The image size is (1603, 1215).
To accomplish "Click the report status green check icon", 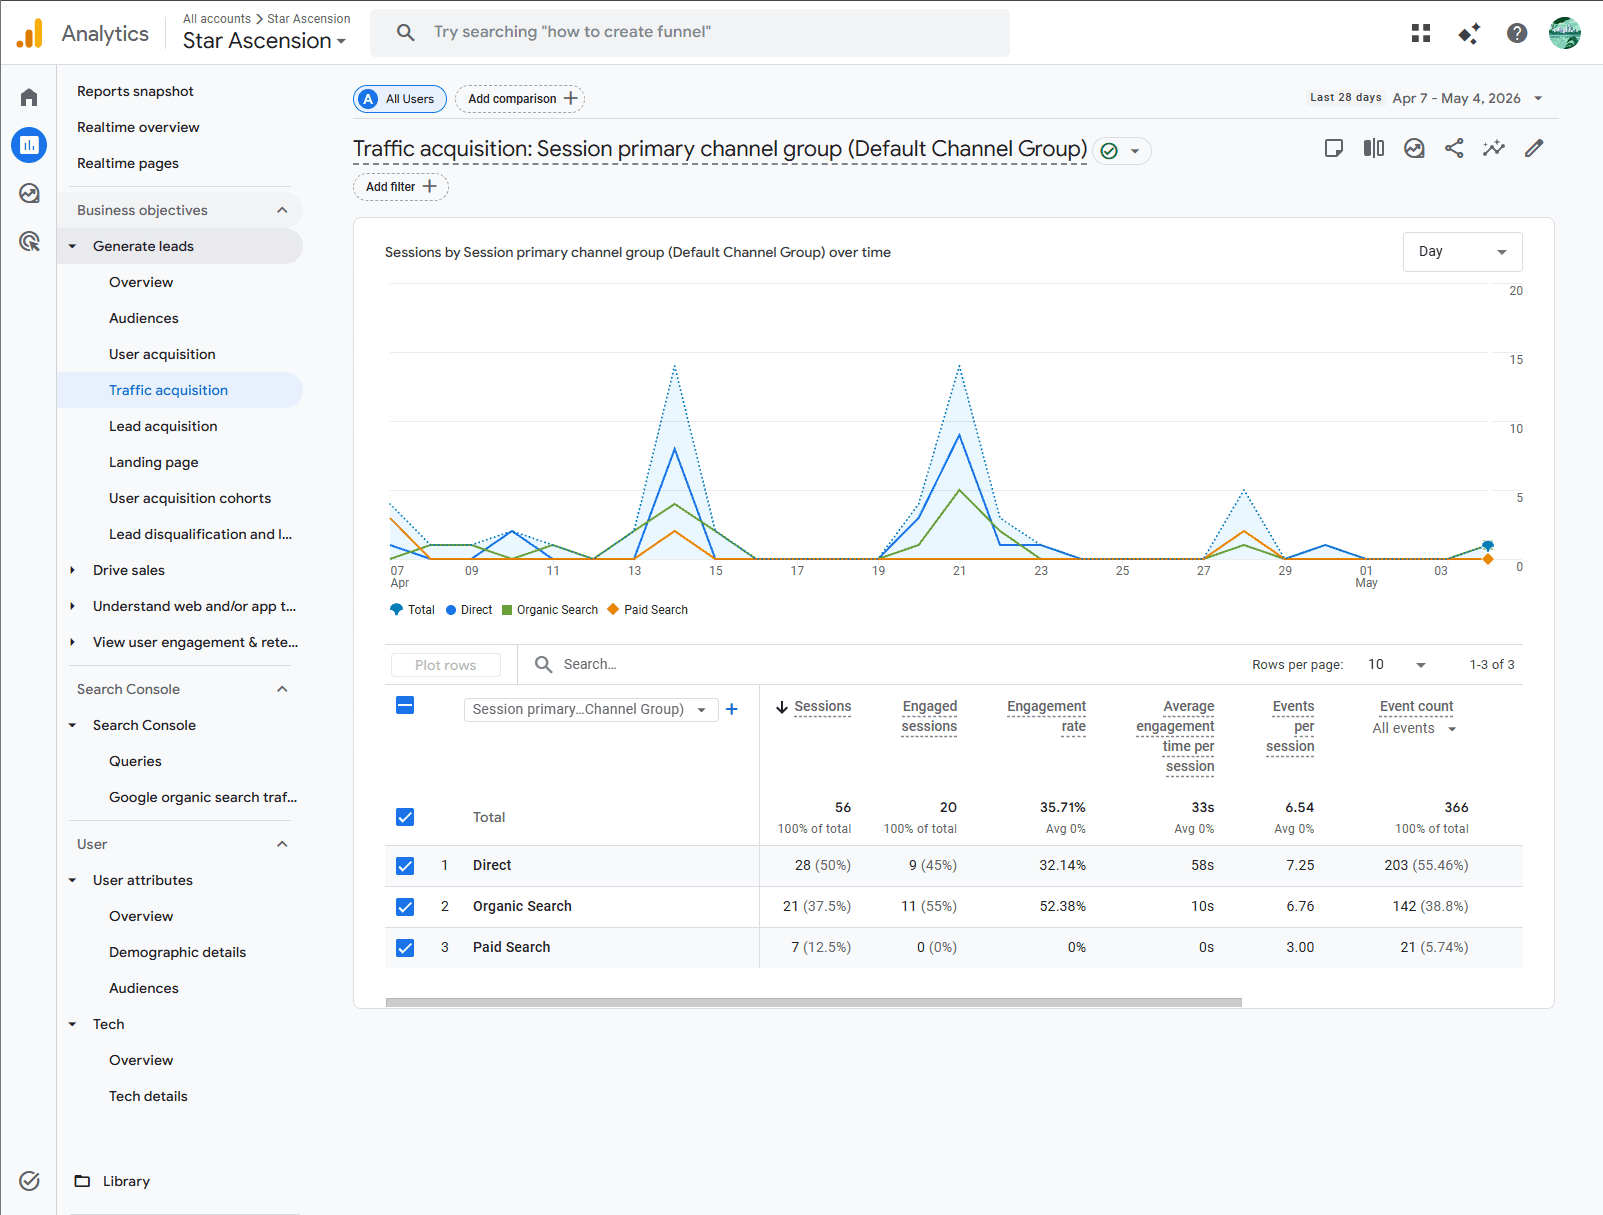I will point(1109,151).
